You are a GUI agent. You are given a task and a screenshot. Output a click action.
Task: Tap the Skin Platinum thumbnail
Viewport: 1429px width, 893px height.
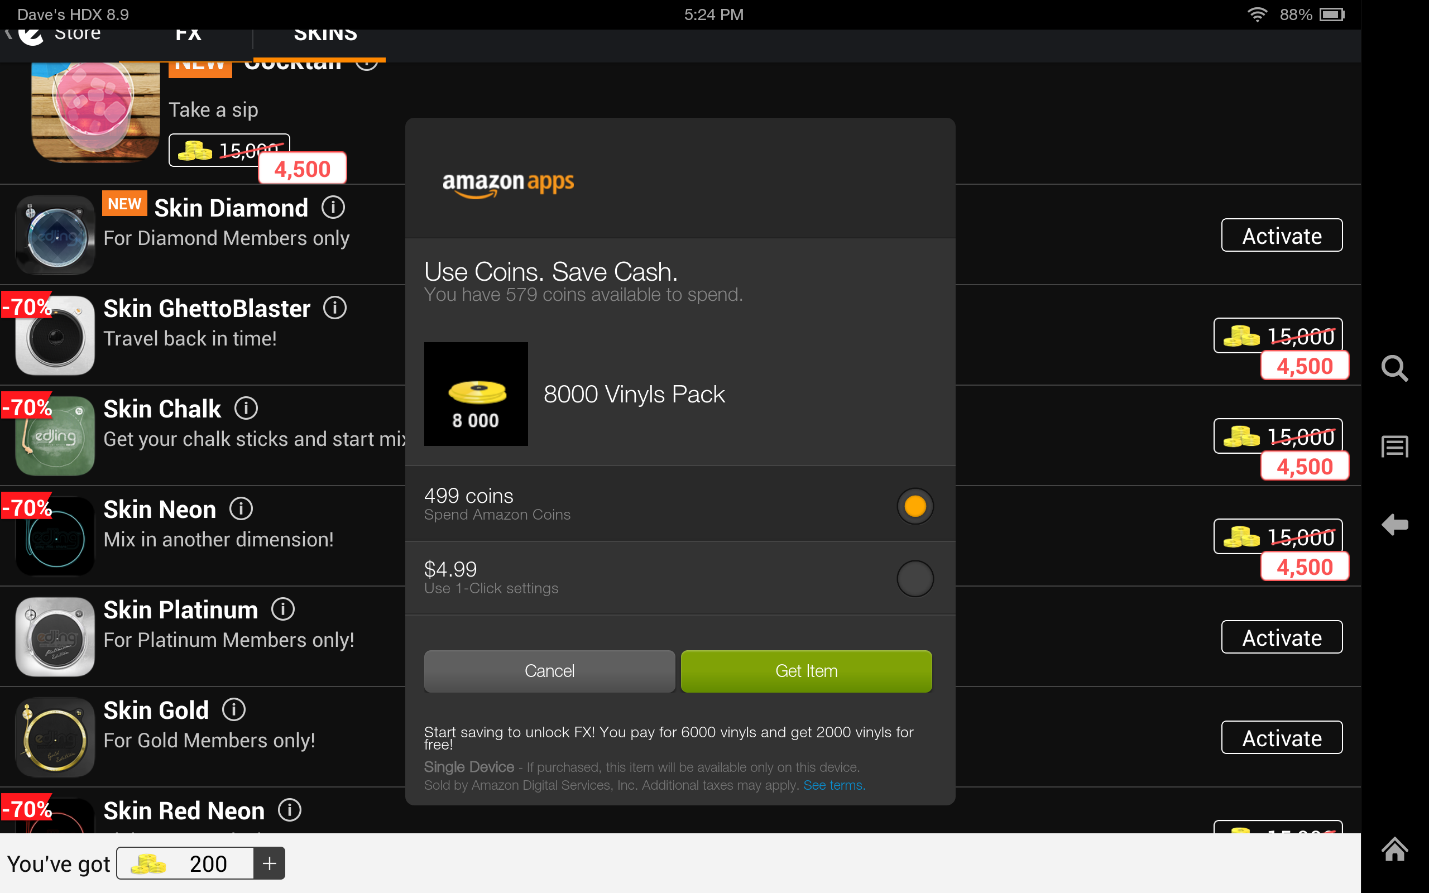pos(55,637)
